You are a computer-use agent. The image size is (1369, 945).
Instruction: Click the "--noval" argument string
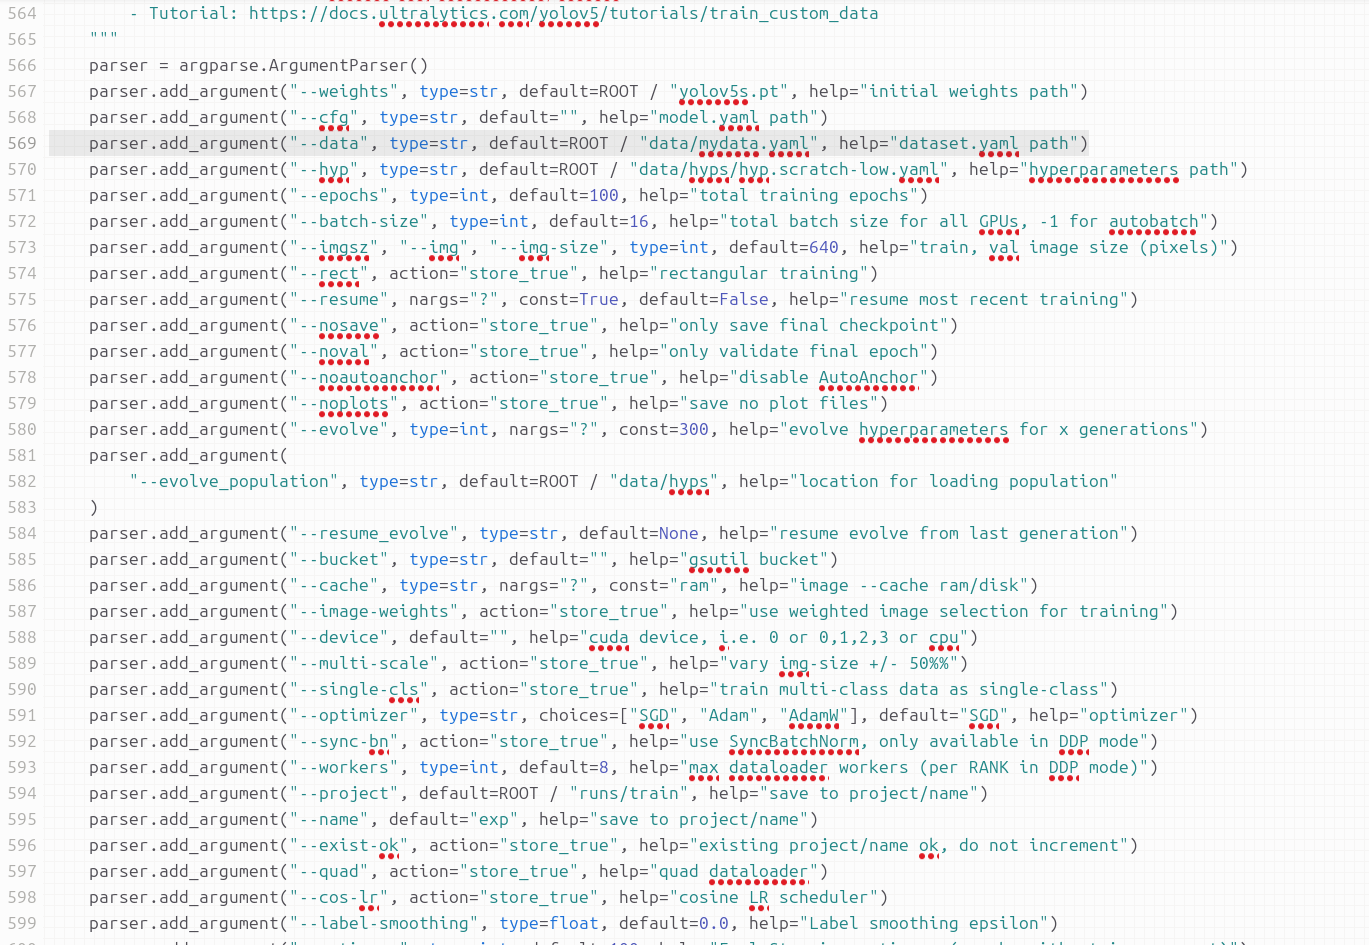tap(334, 351)
